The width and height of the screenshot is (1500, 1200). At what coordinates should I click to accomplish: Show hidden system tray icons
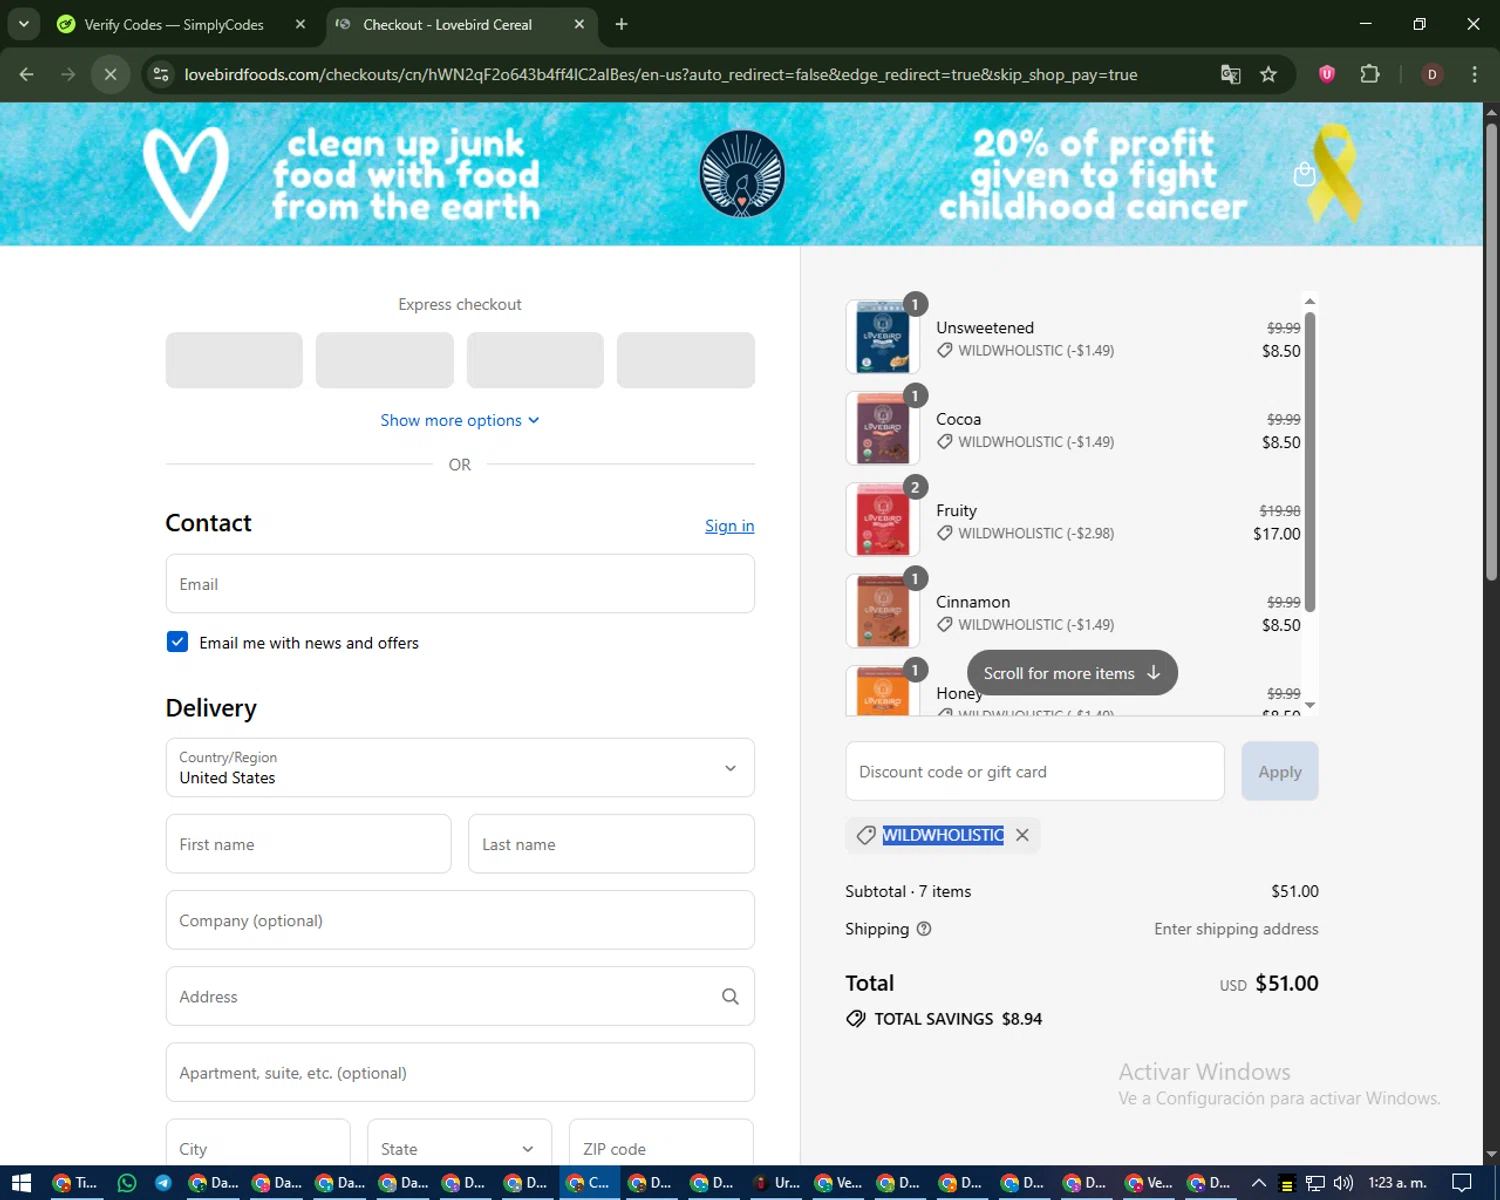tap(1259, 1183)
